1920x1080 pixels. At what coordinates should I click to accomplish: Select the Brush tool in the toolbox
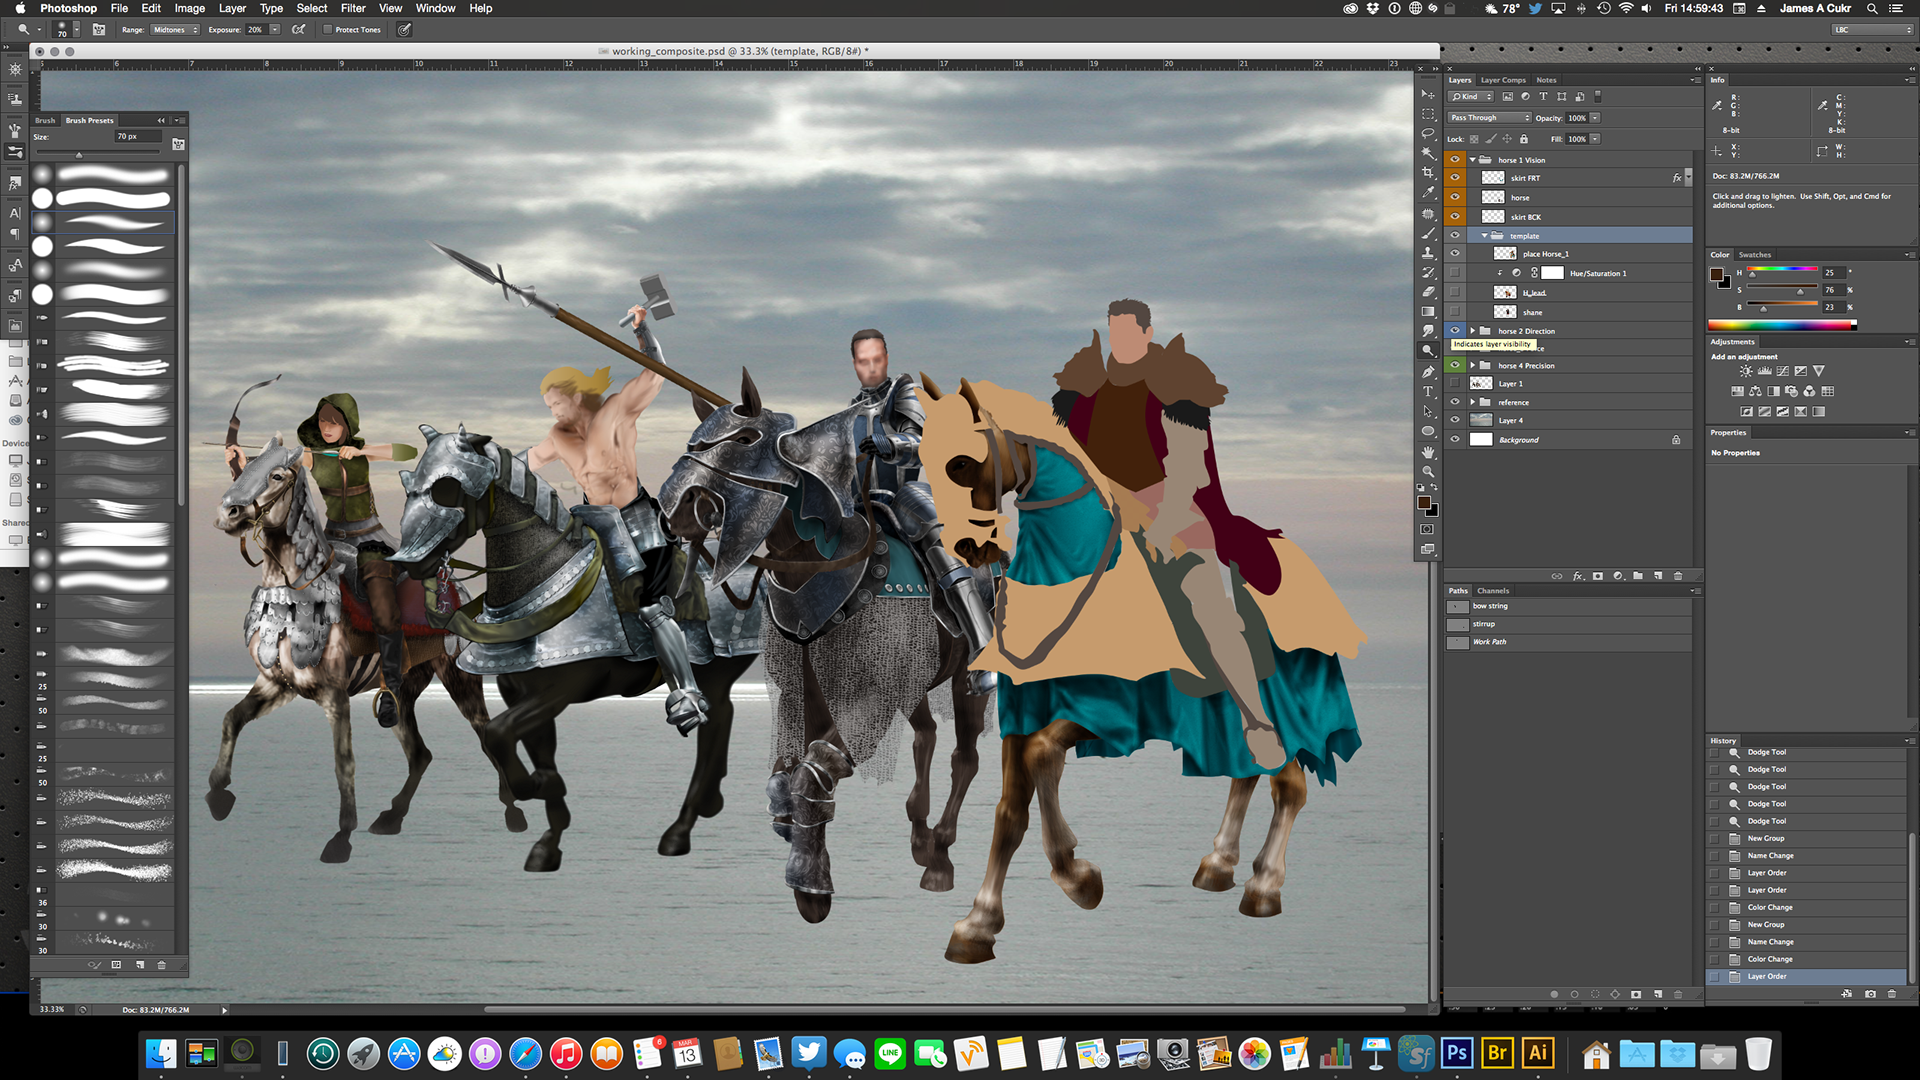pyautogui.click(x=1428, y=233)
